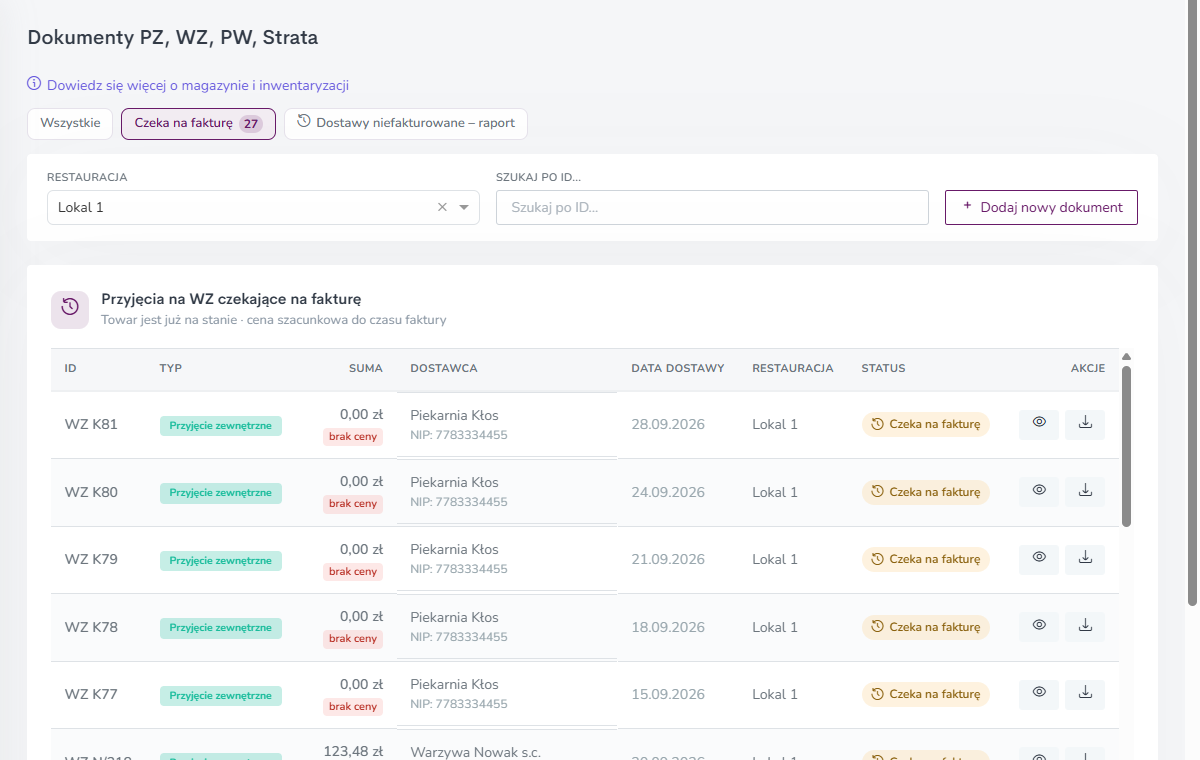The width and height of the screenshot is (1200, 760).
Task: Download document WZ K78
Action: 1085,626
